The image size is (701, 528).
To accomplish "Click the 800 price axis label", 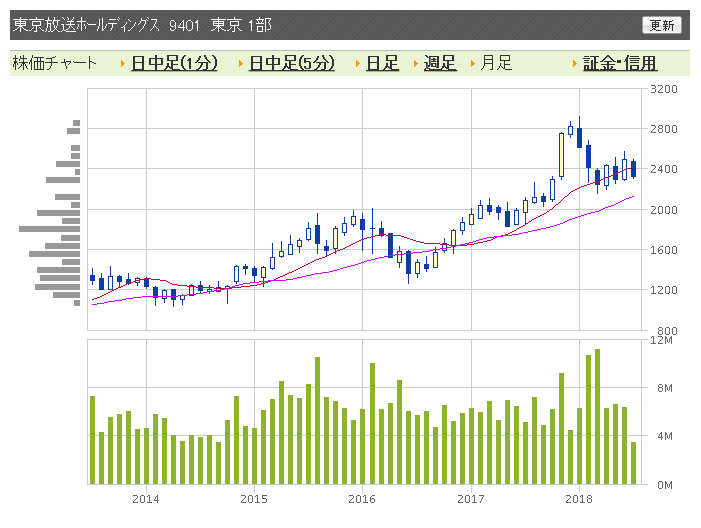I will pyautogui.click(x=667, y=330).
